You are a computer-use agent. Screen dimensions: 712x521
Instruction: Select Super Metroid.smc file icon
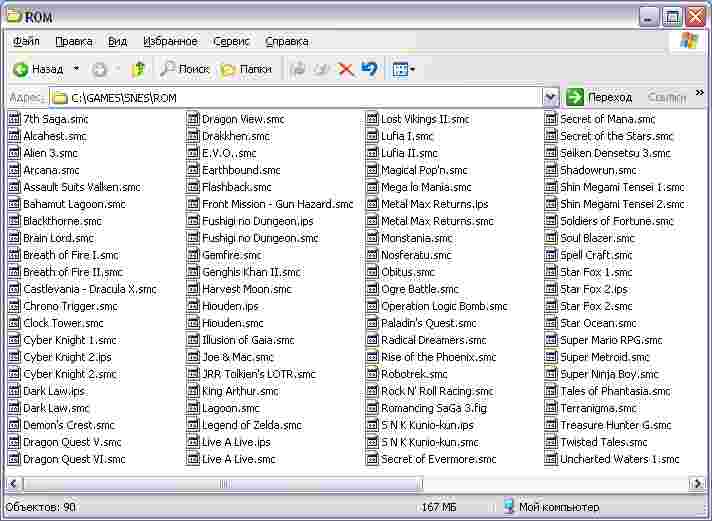pos(551,357)
